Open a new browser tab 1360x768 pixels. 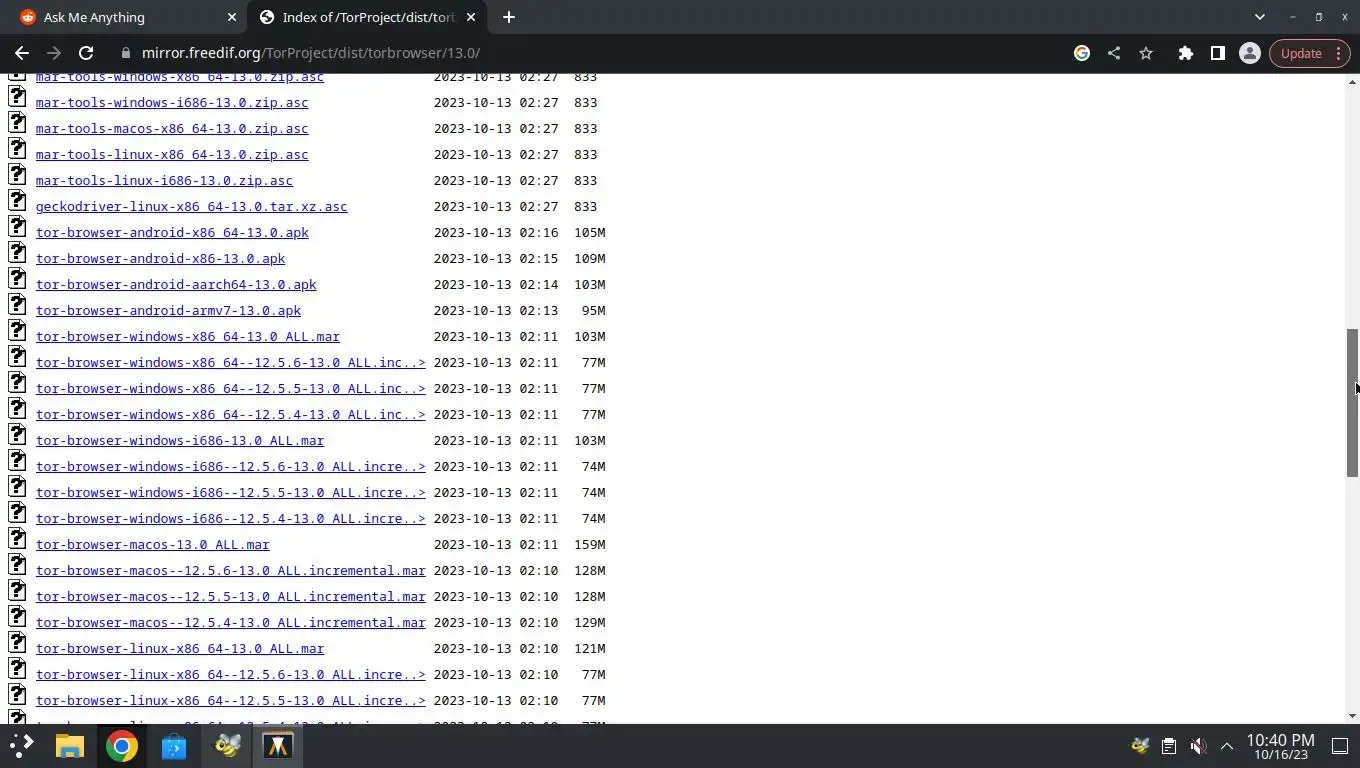pyautogui.click(x=509, y=17)
